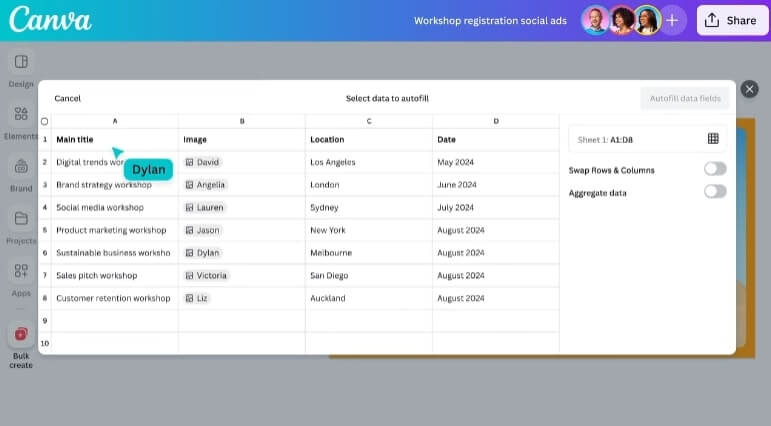Click the Canva logo

50,20
